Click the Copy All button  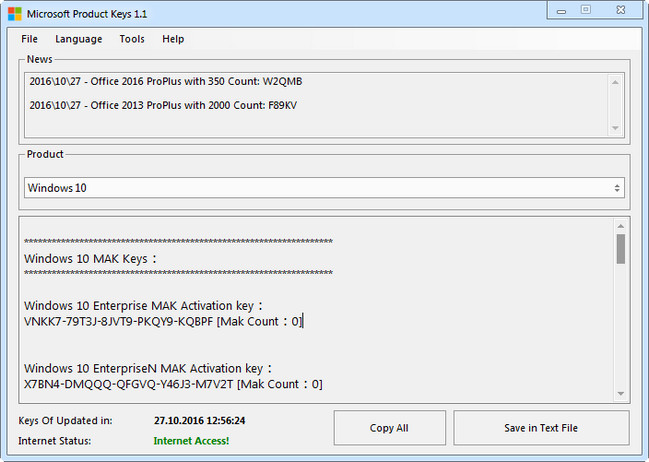point(389,428)
